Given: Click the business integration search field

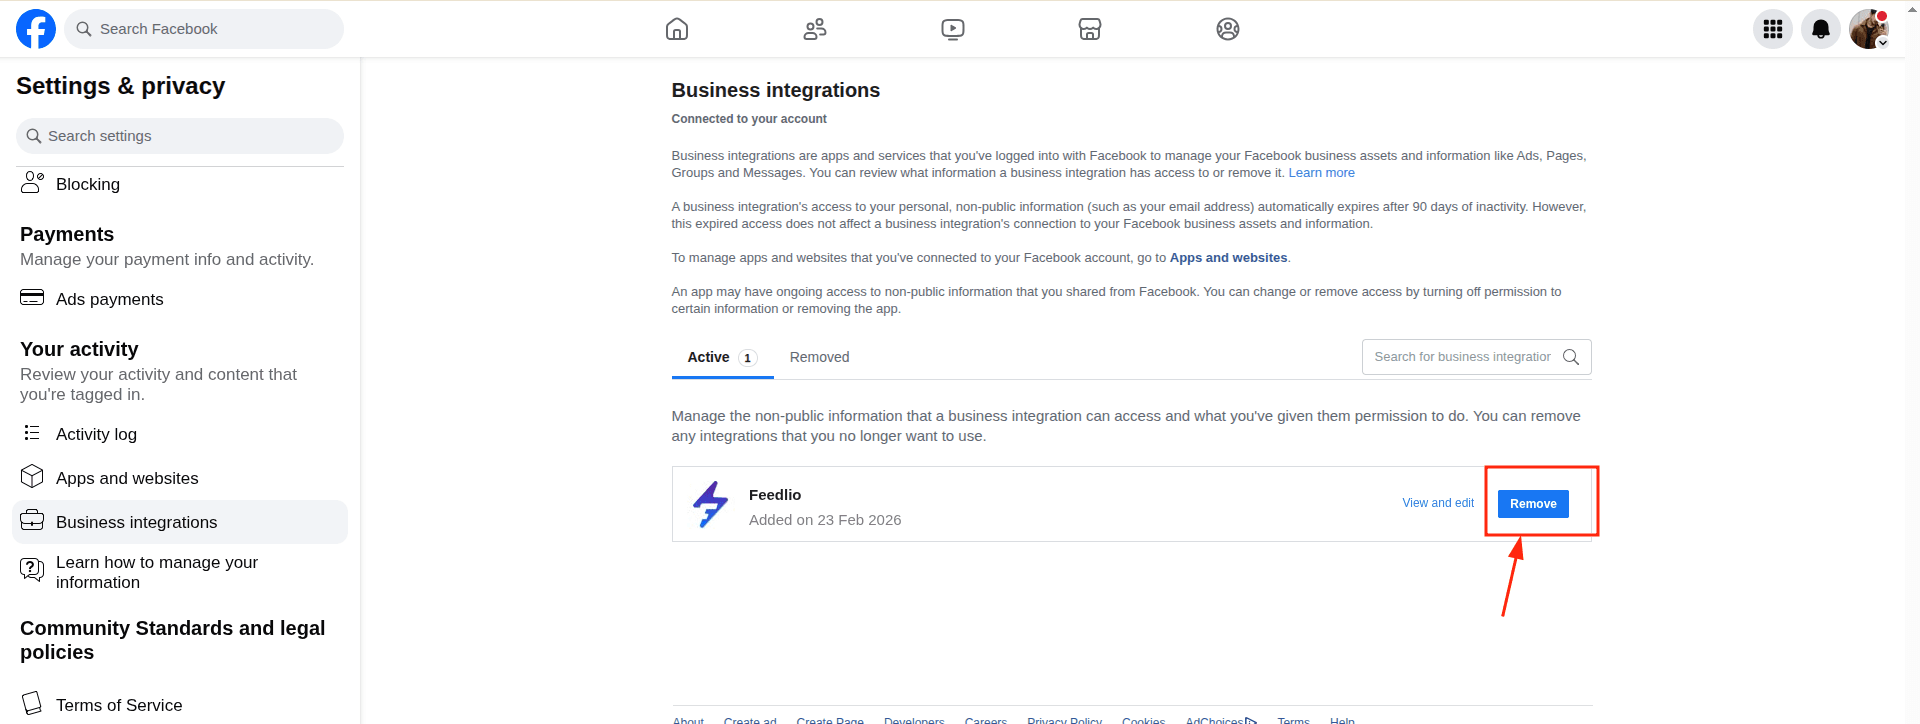Looking at the screenshot, I should (1462, 357).
